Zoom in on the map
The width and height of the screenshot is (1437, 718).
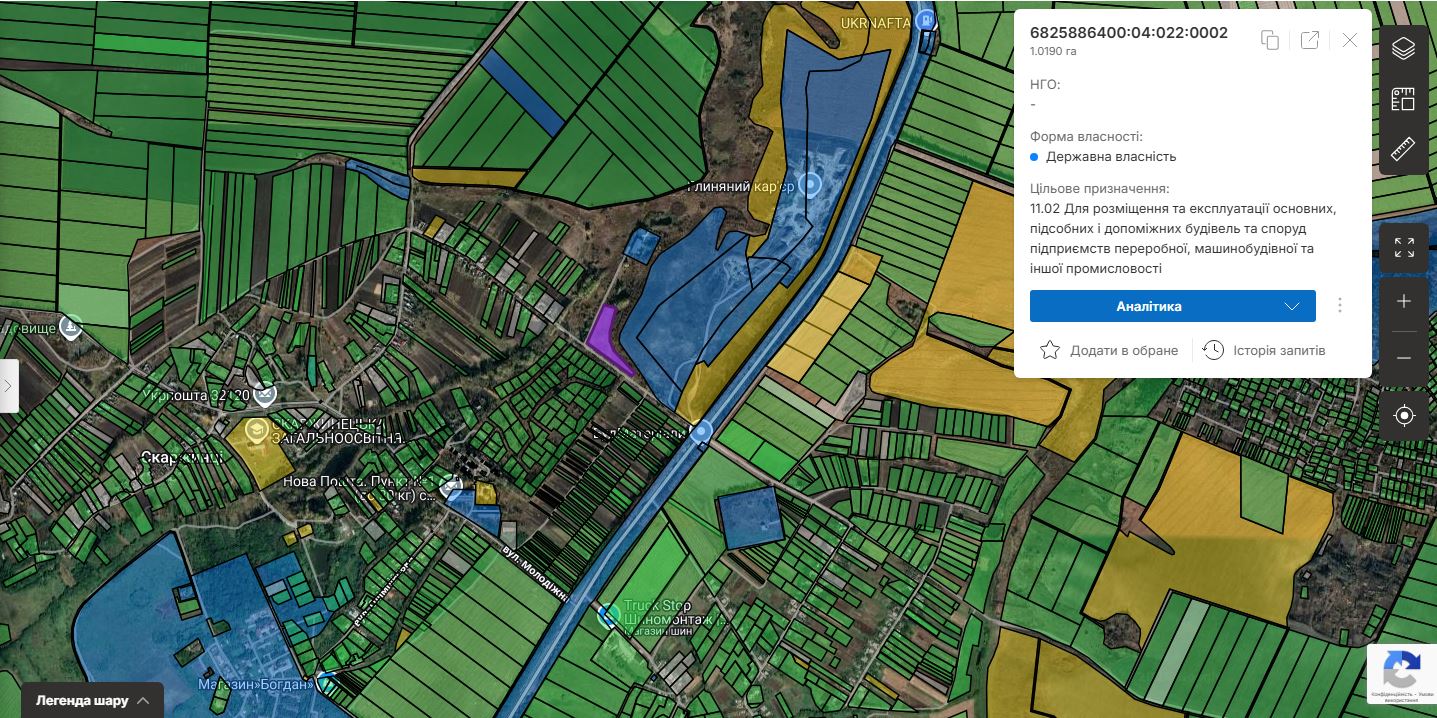coord(1403,302)
